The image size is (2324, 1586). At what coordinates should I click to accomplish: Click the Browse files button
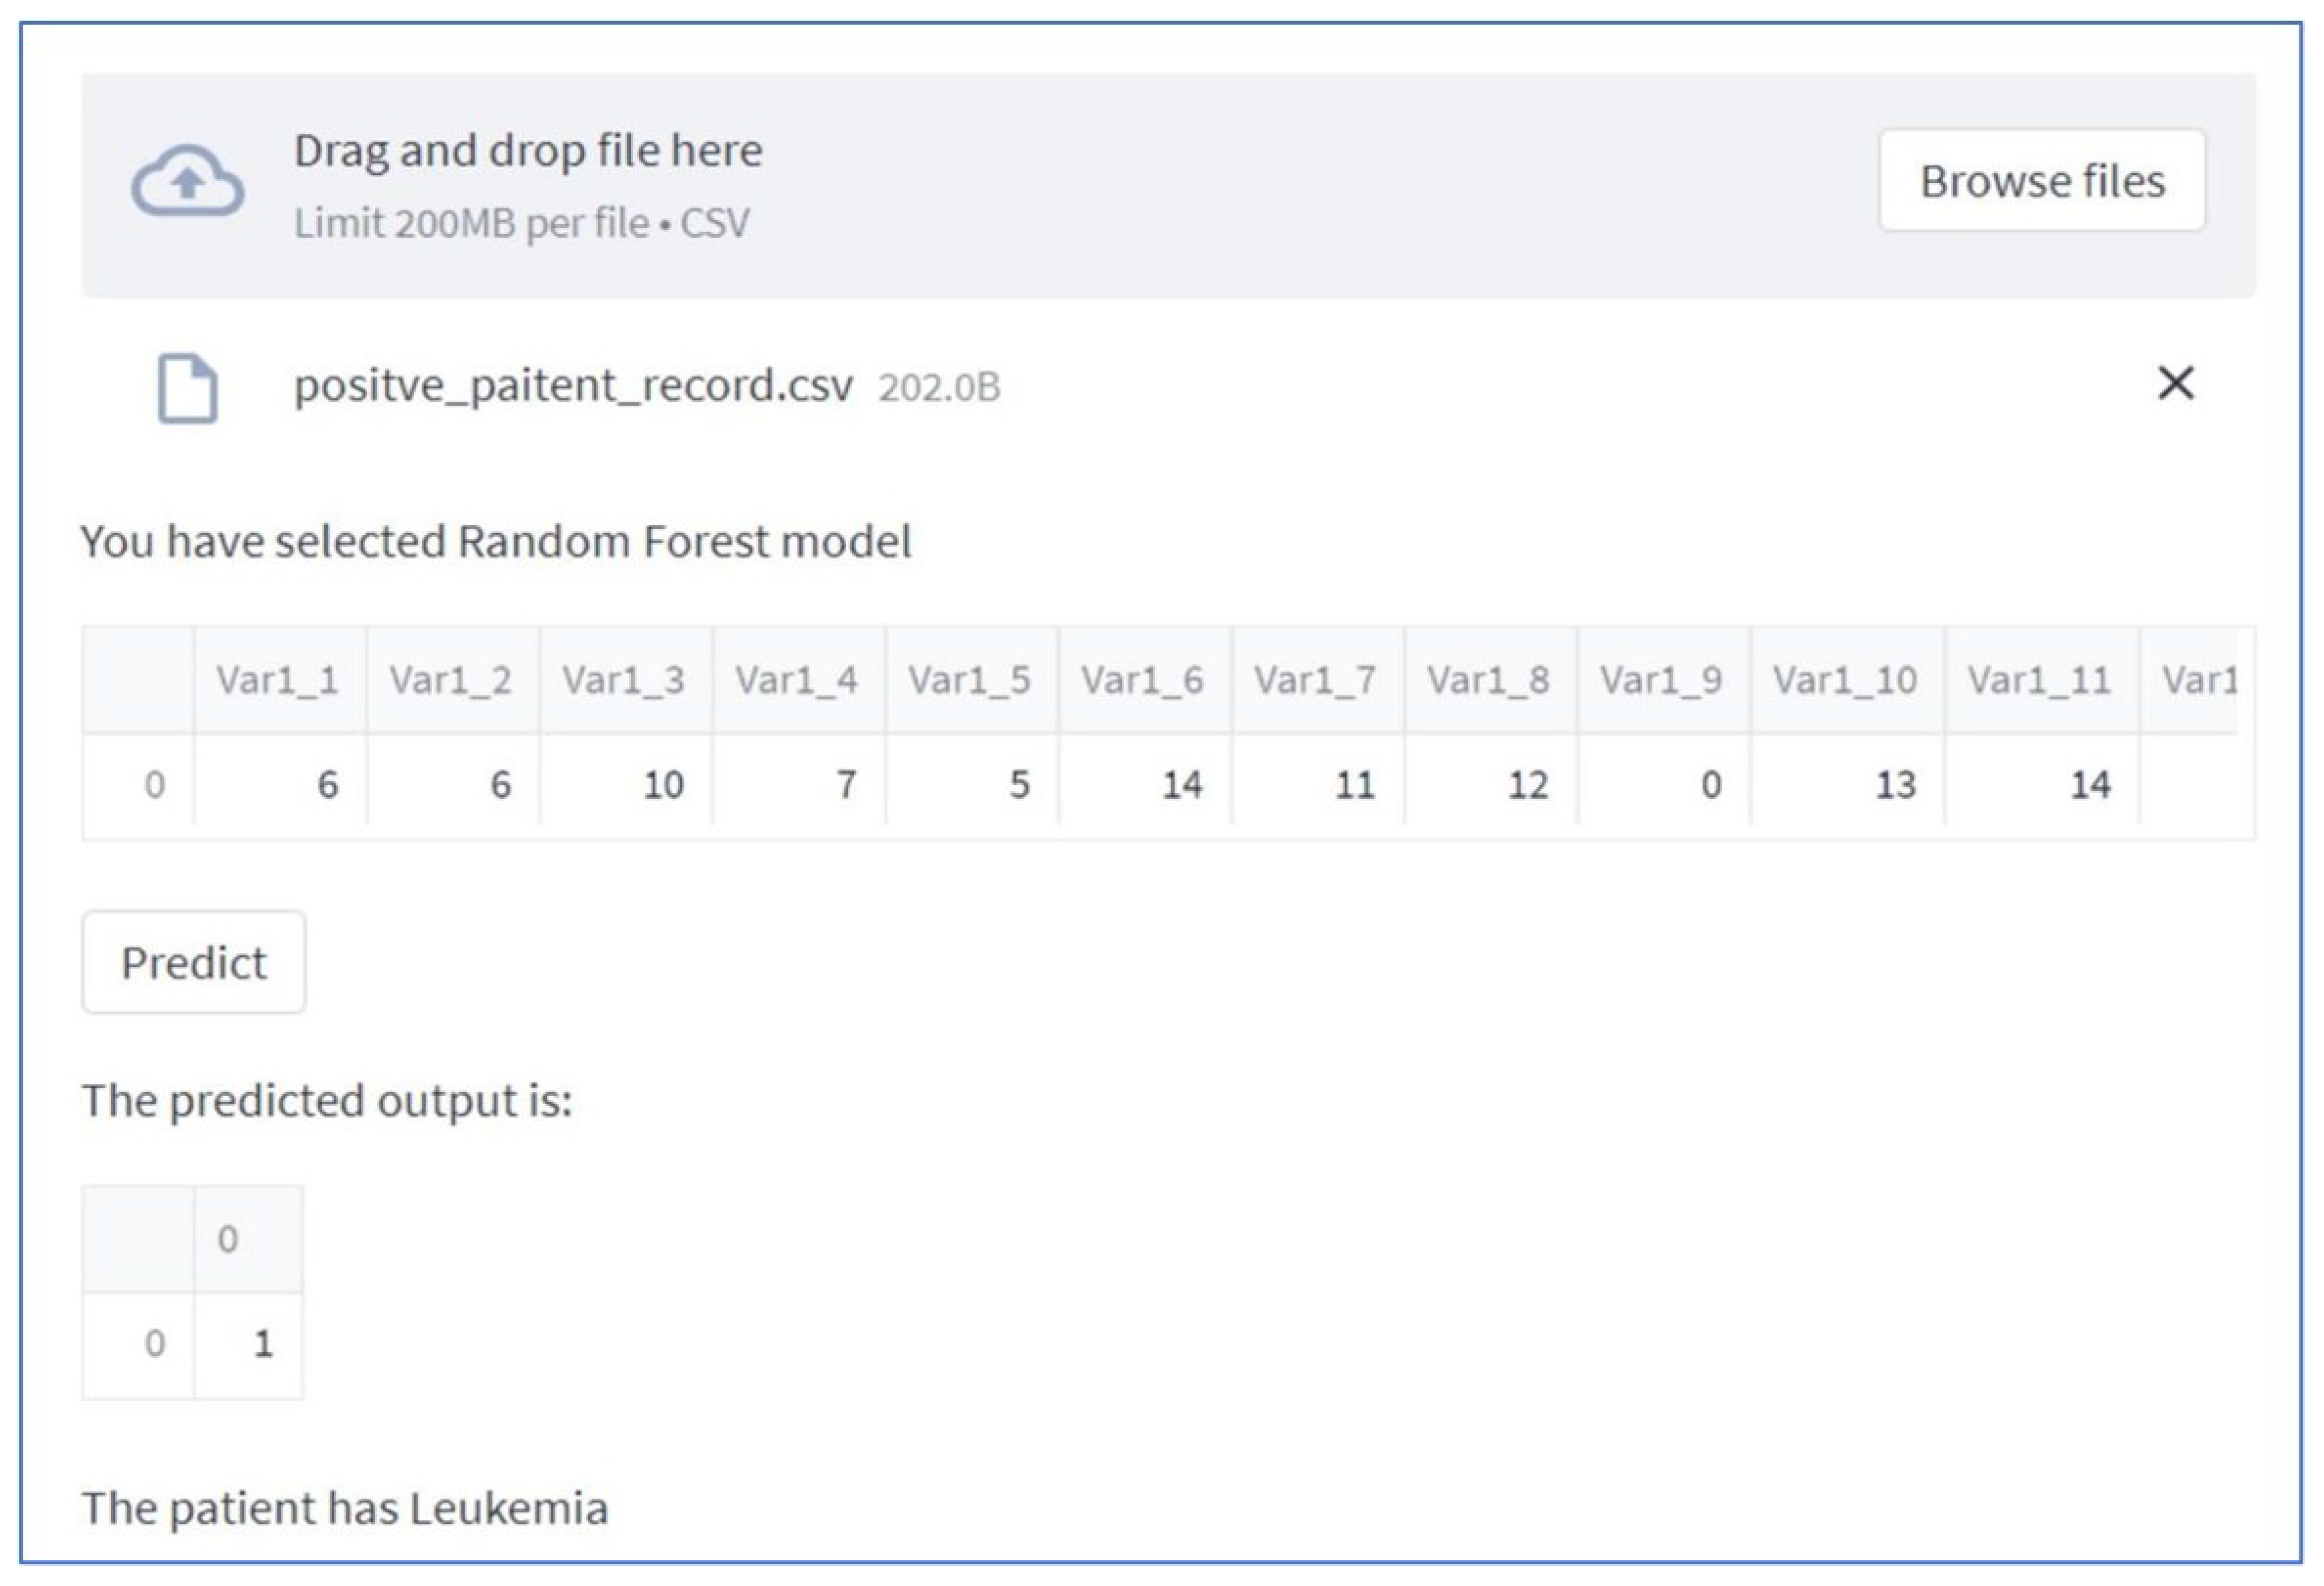pyautogui.click(x=2041, y=181)
